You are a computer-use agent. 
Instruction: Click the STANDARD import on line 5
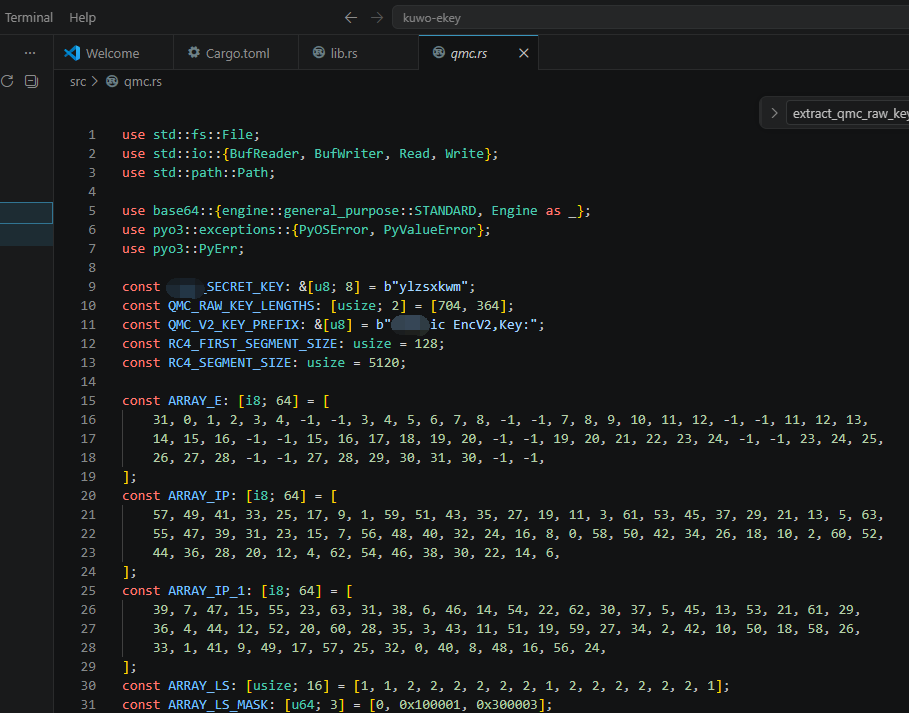coord(445,210)
